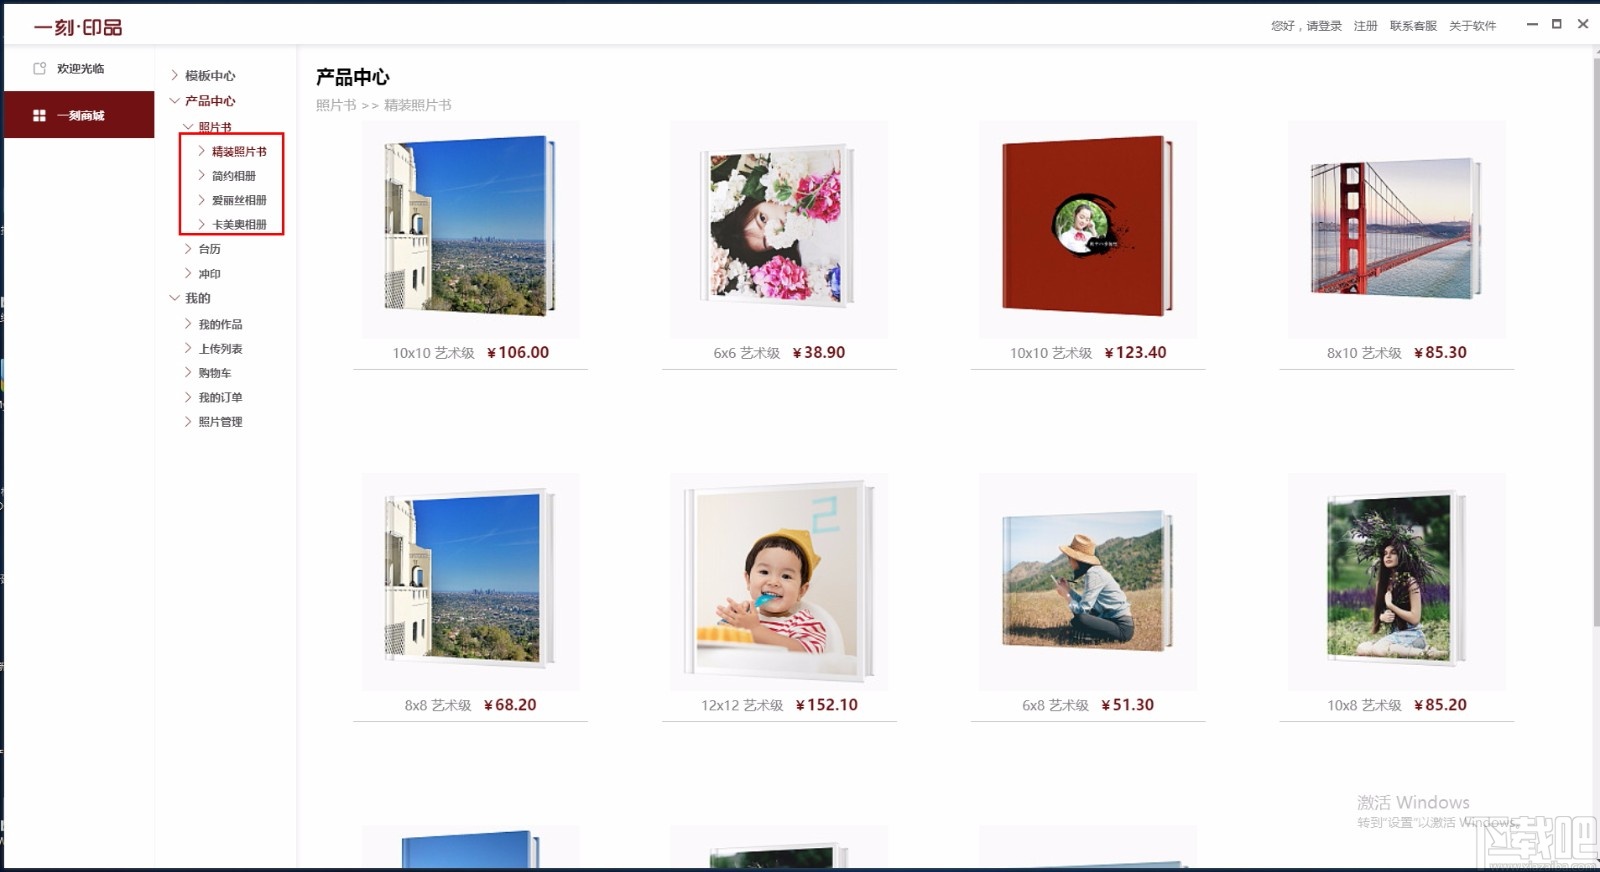Open the 12x12 baby photo book thumbnail

click(778, 581)
